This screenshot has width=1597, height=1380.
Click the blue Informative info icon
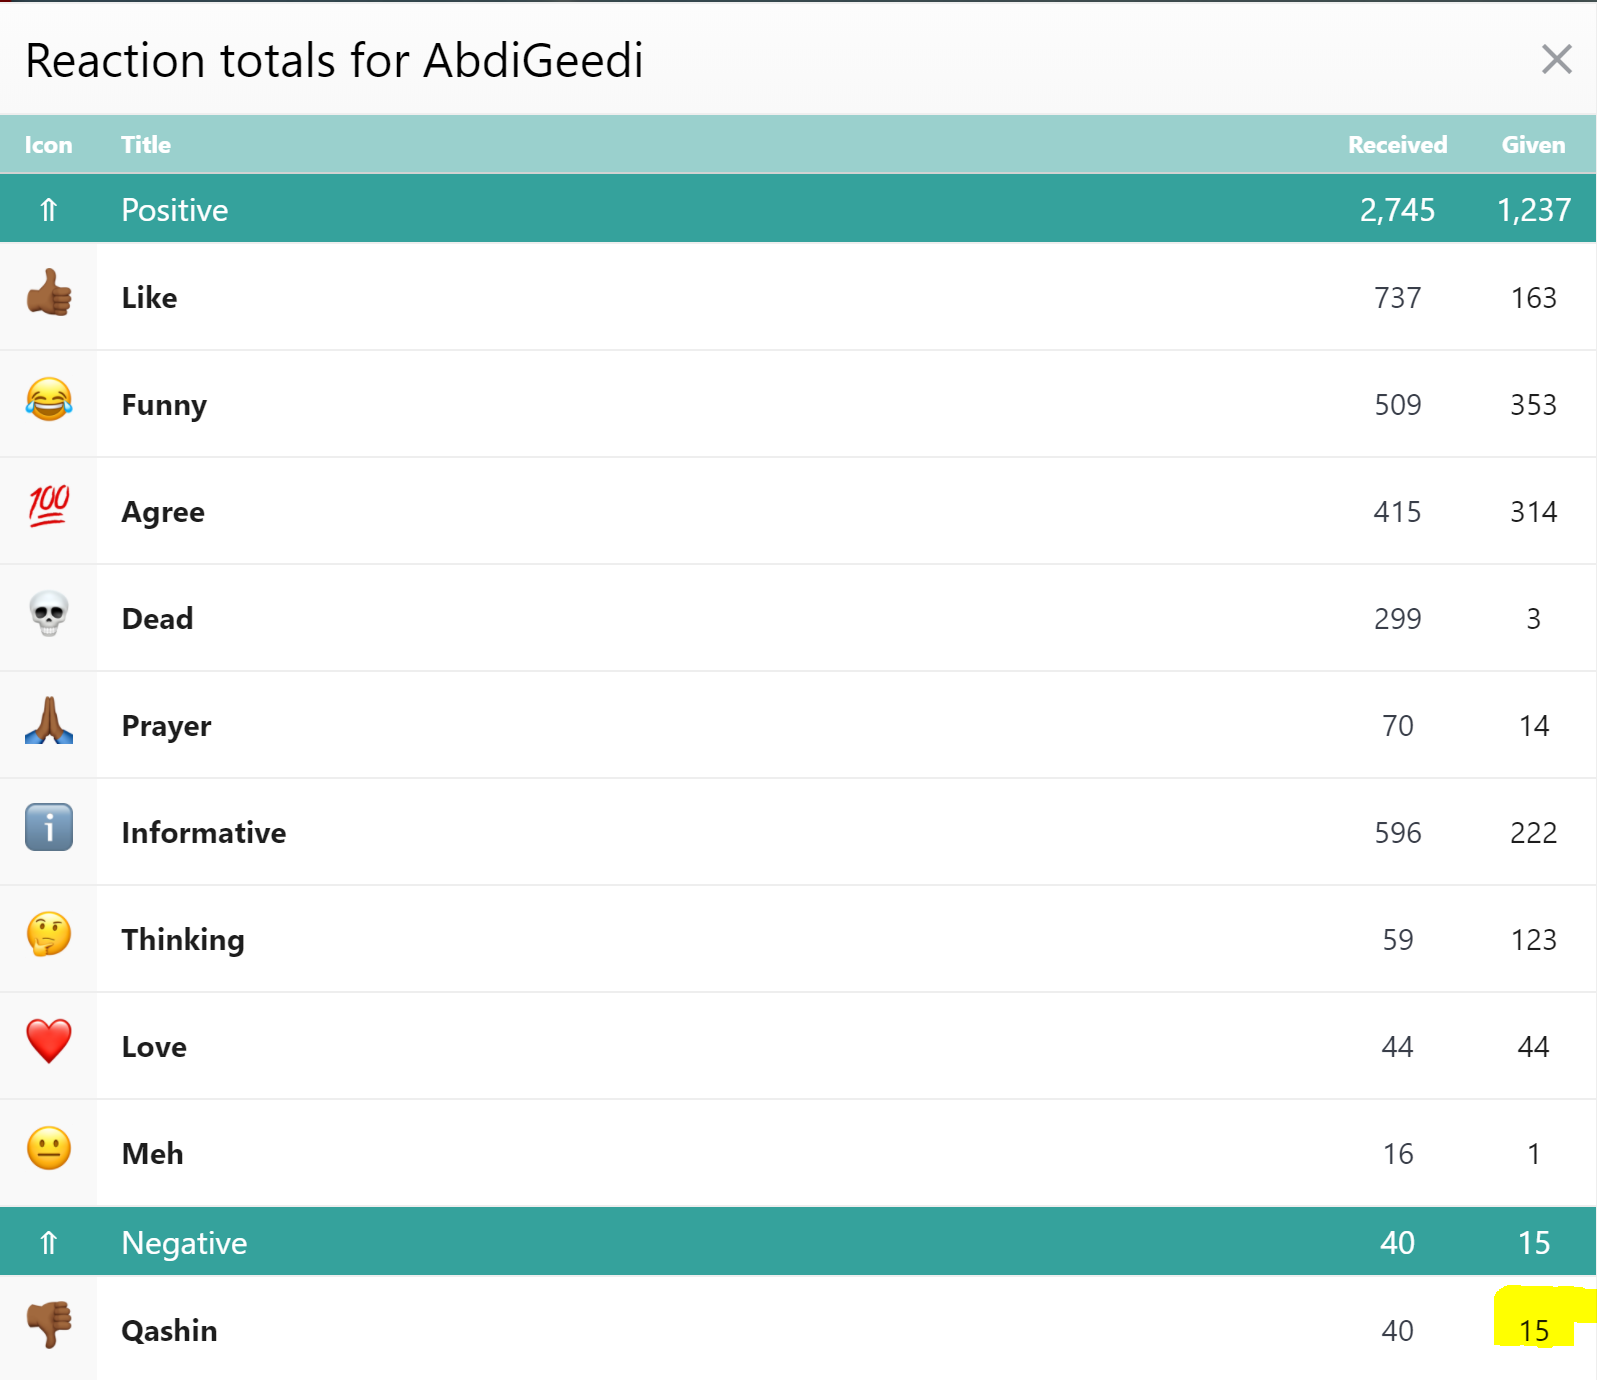49,827
